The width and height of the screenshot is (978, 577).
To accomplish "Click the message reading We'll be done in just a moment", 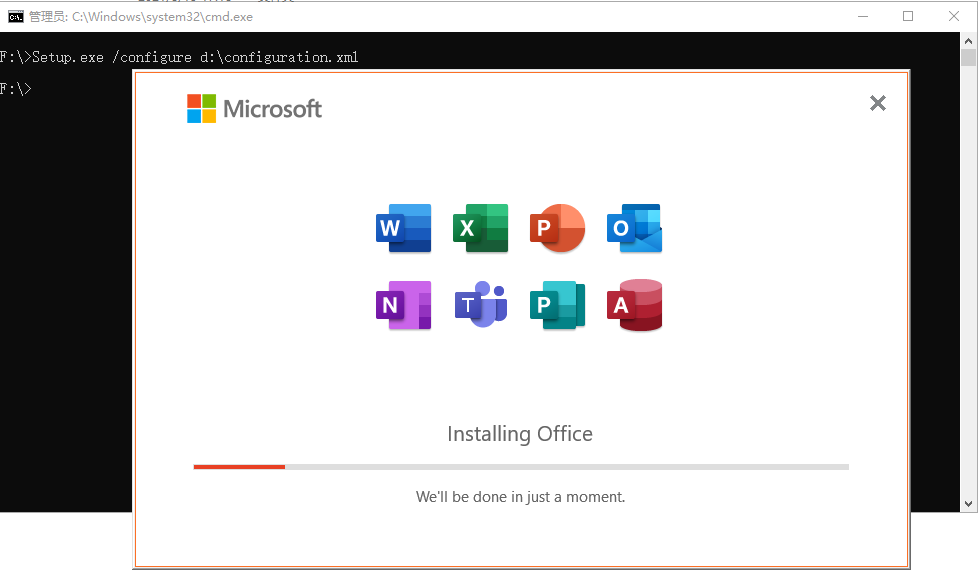I will (520, 496).
